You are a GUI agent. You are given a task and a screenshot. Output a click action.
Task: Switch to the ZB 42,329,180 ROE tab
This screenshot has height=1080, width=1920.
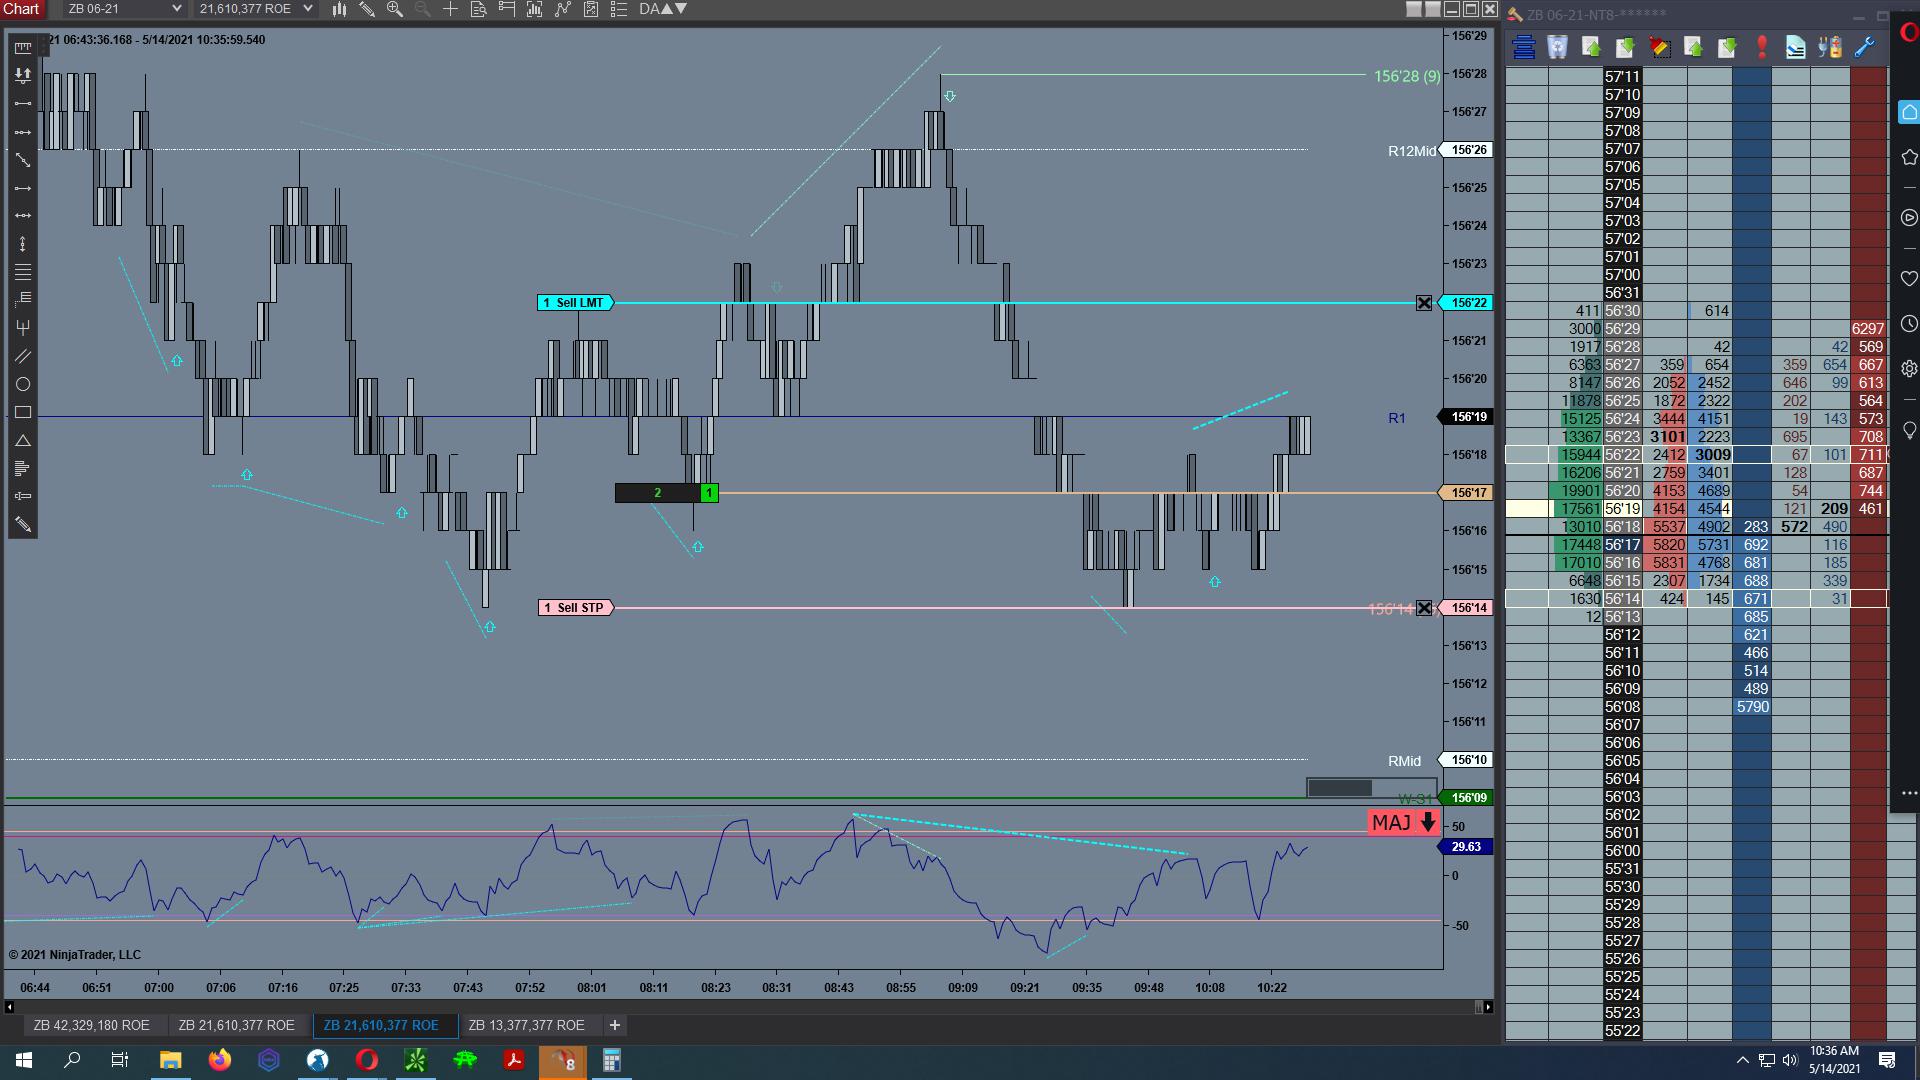(x=91, y=1025)
